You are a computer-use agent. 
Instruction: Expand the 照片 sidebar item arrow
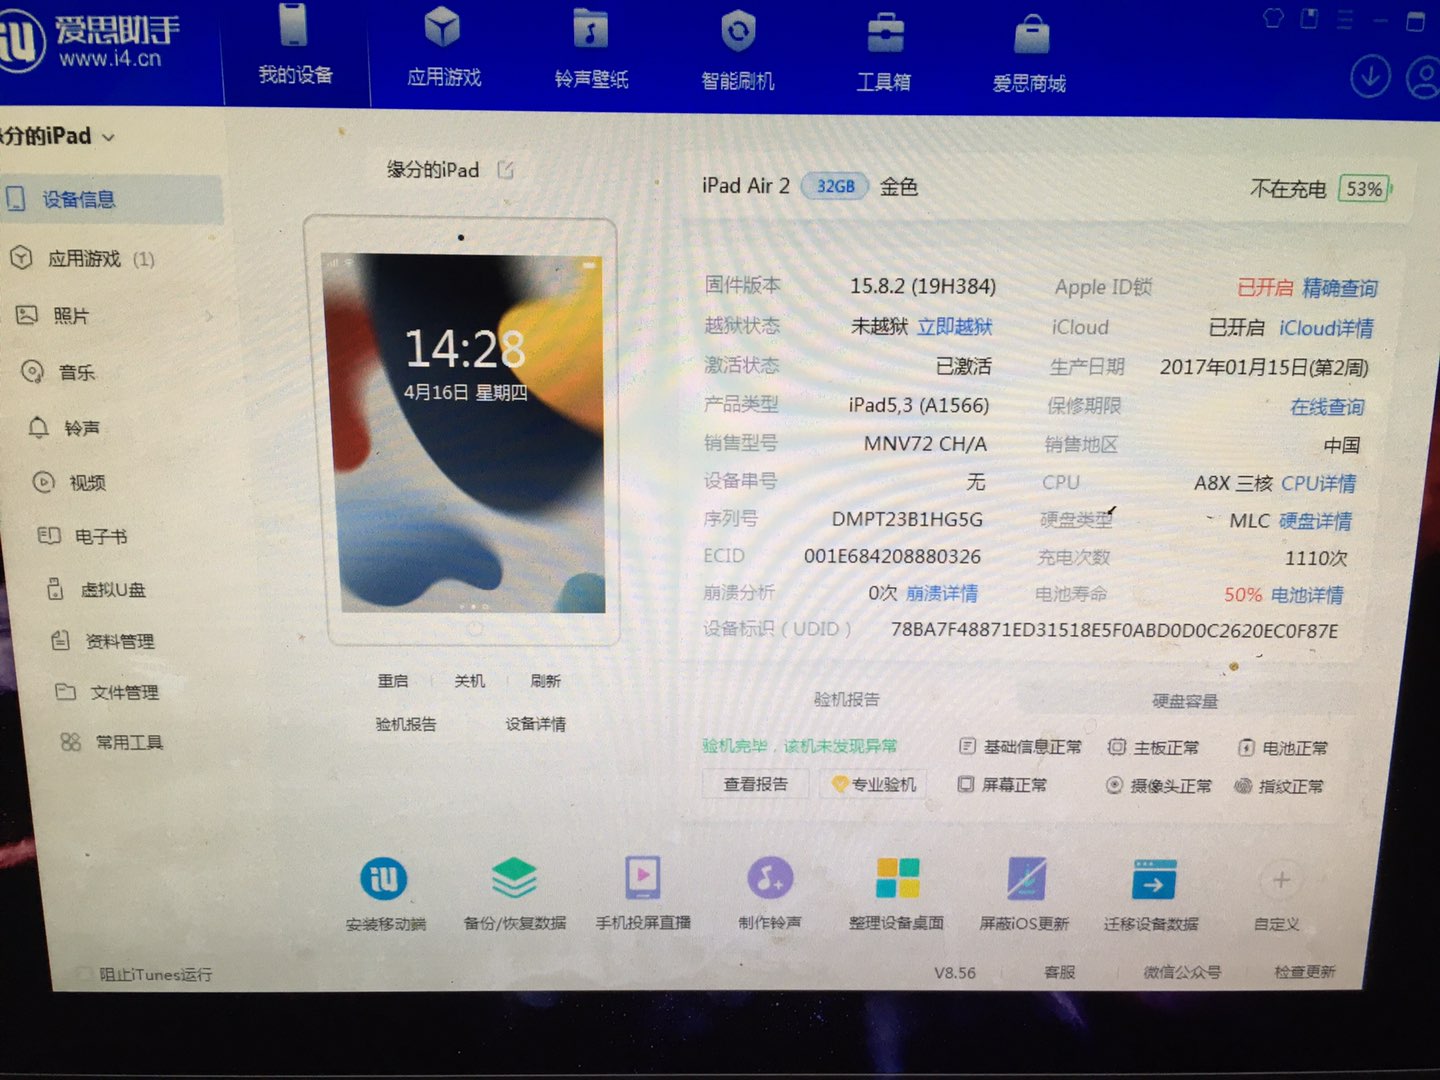click(209, 316)
